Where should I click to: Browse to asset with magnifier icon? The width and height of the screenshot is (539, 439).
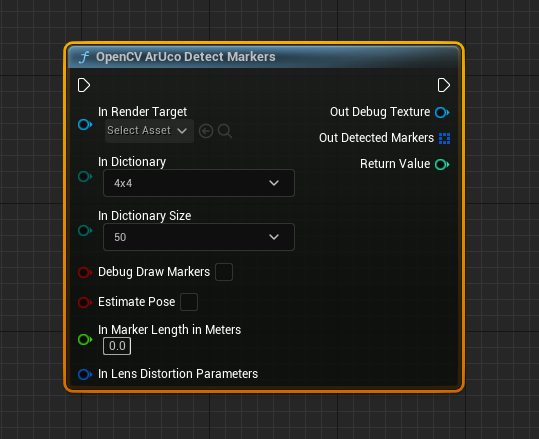(225, 131)
